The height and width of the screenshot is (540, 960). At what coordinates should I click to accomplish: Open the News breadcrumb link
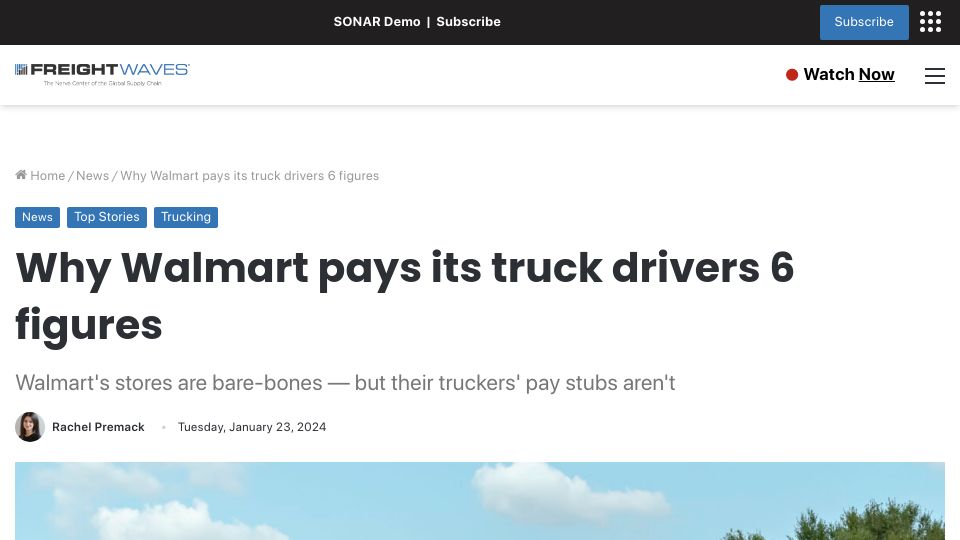tap(92, 176)
